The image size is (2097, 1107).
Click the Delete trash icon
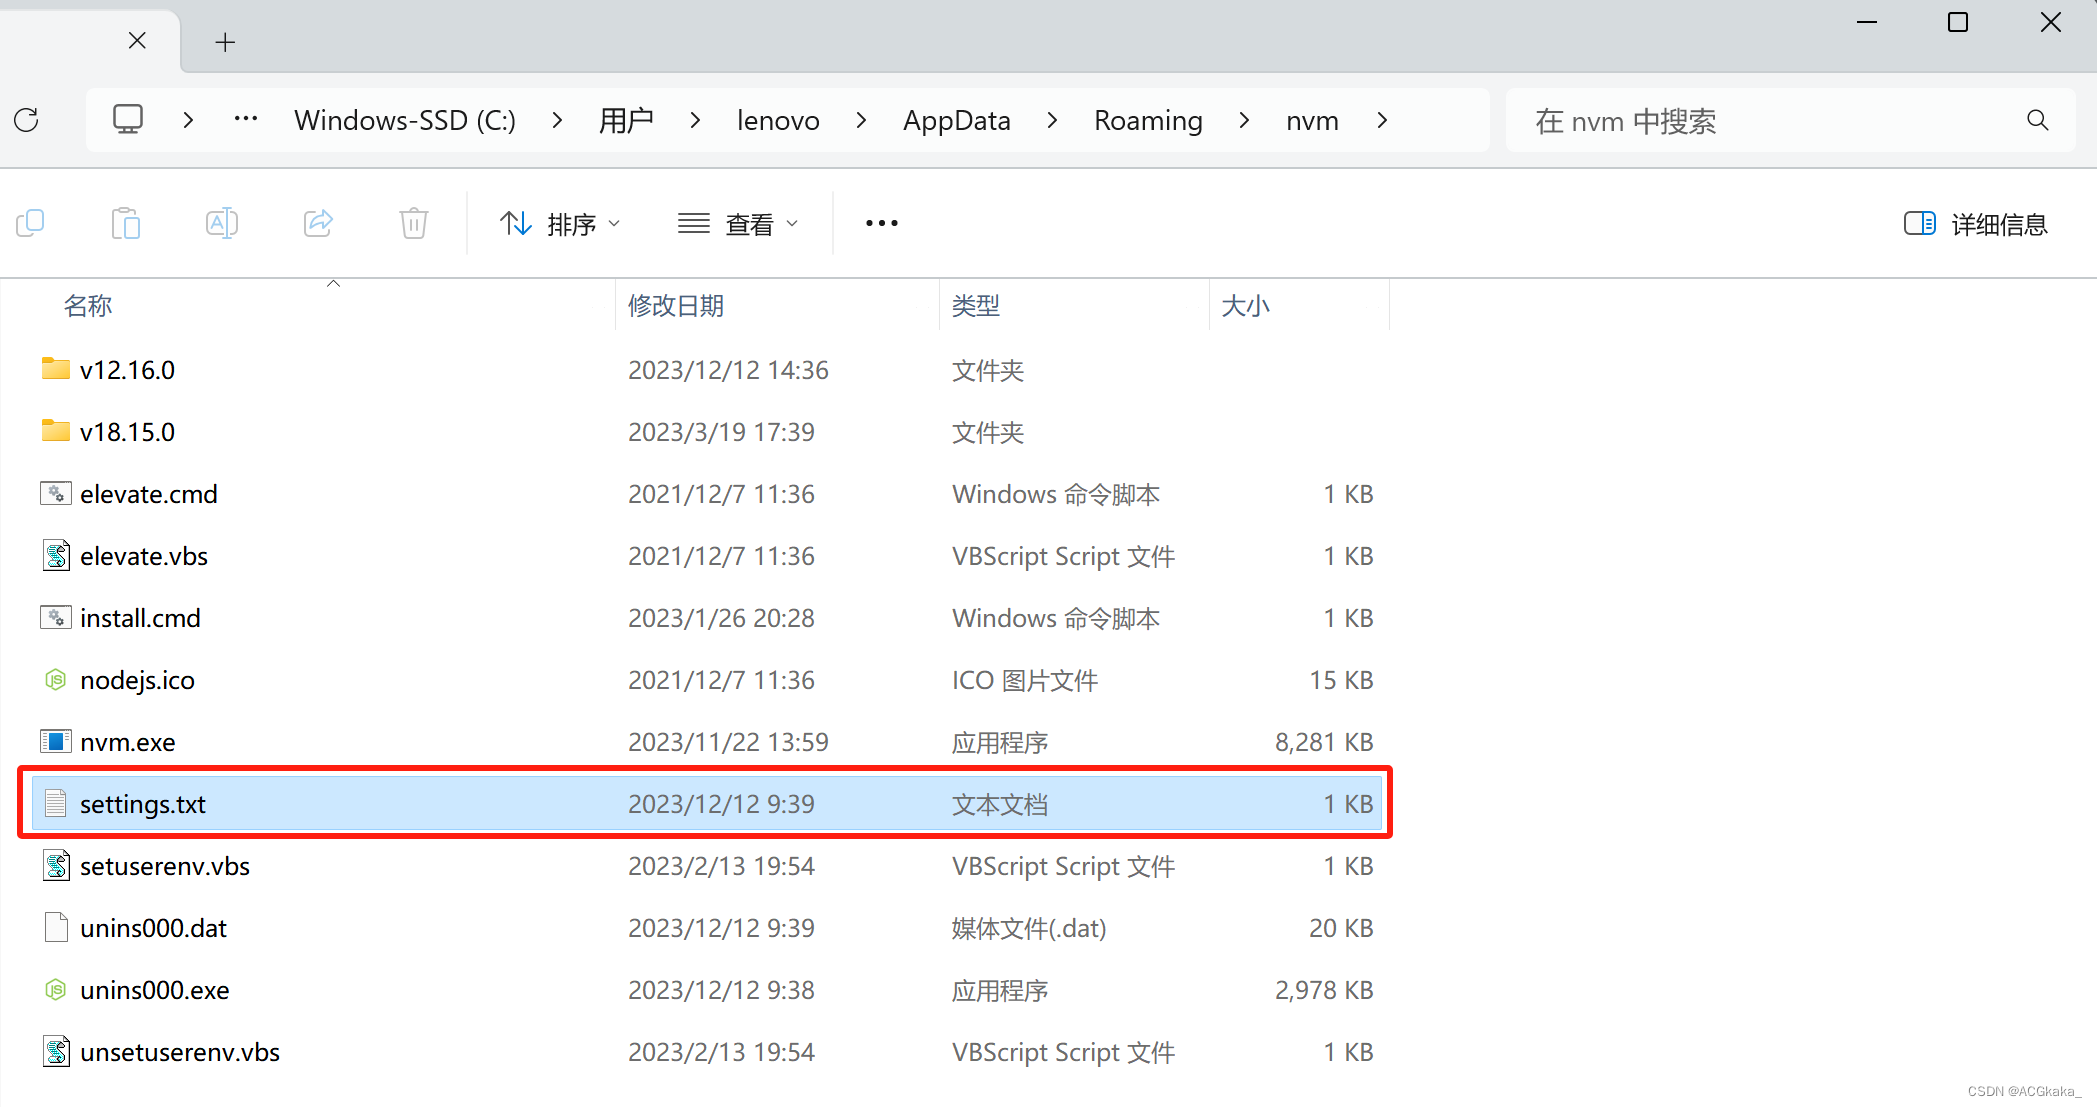(x=414, y=223)
